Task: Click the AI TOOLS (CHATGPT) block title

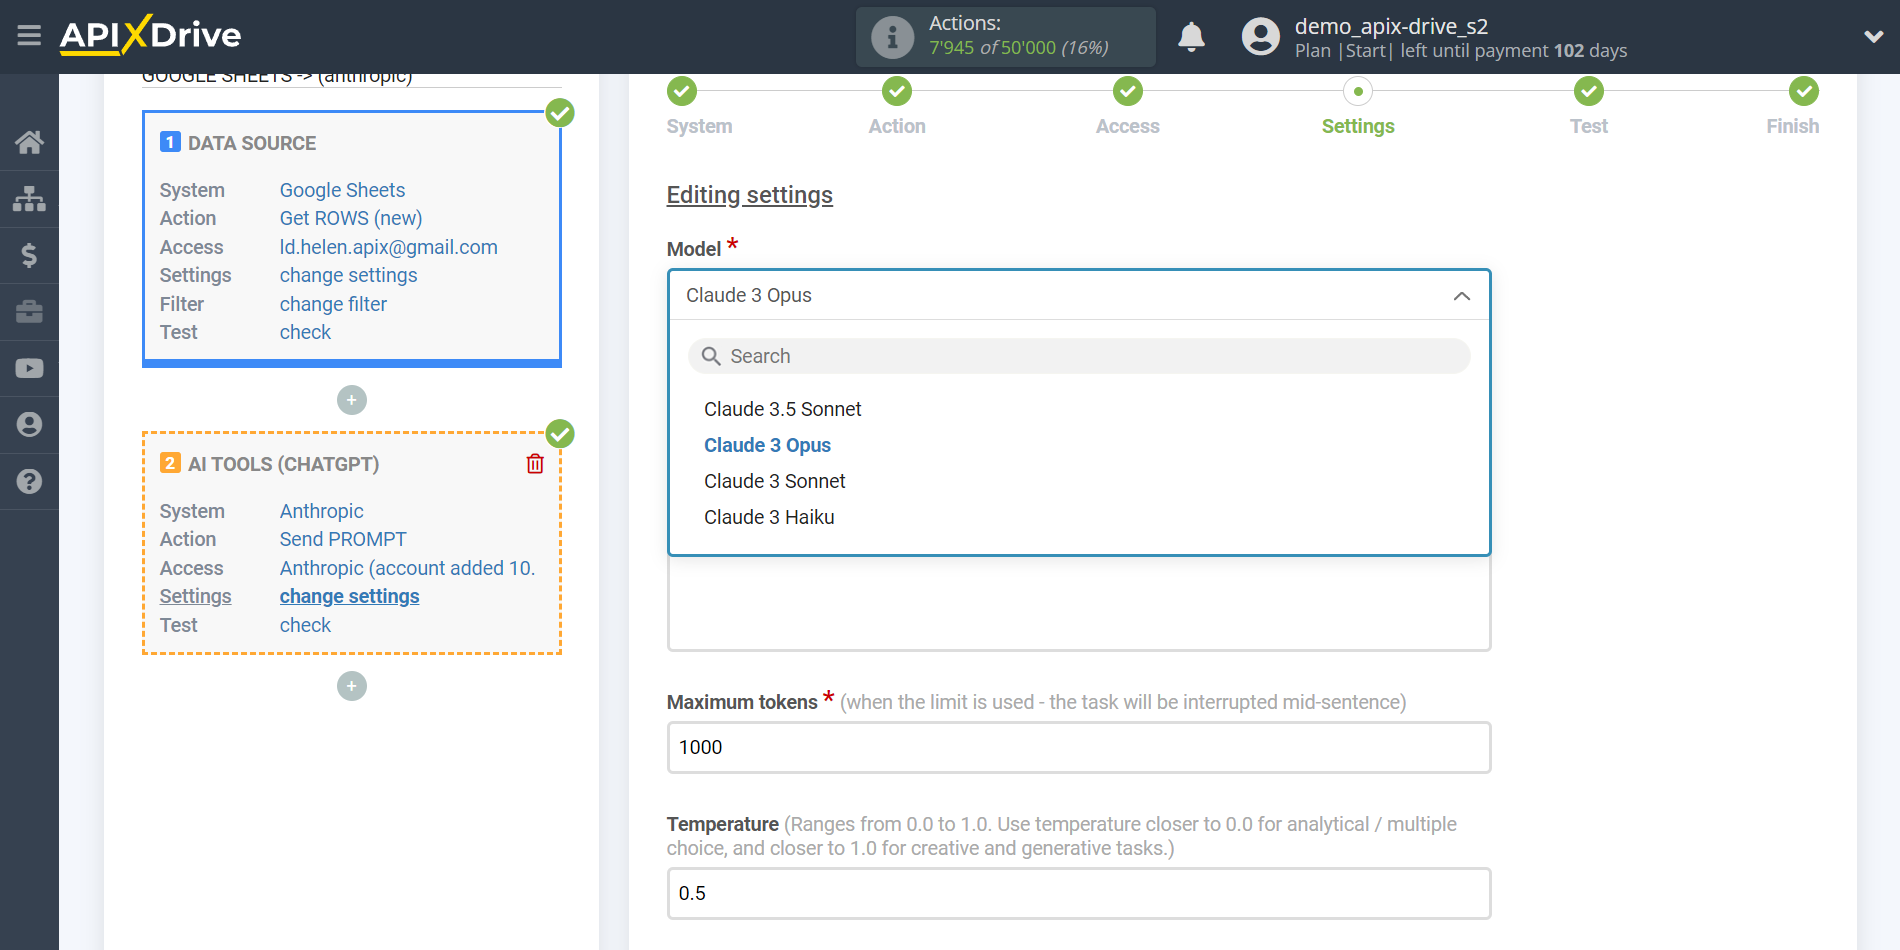Action: 283,464
